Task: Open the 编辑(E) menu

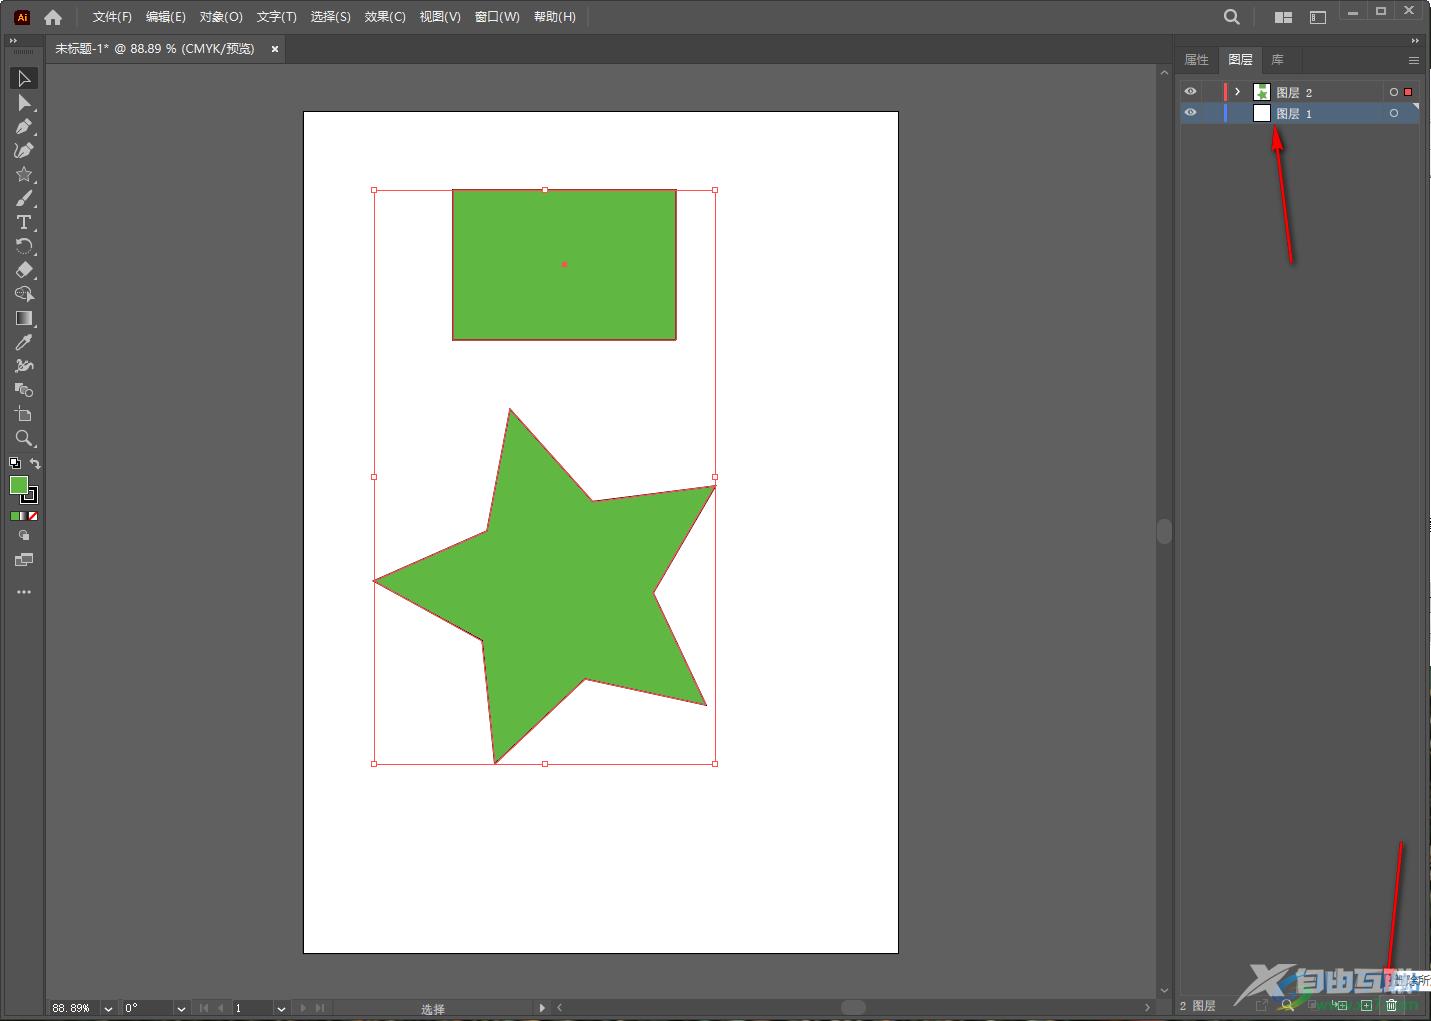Action: (x=166, y=17)
